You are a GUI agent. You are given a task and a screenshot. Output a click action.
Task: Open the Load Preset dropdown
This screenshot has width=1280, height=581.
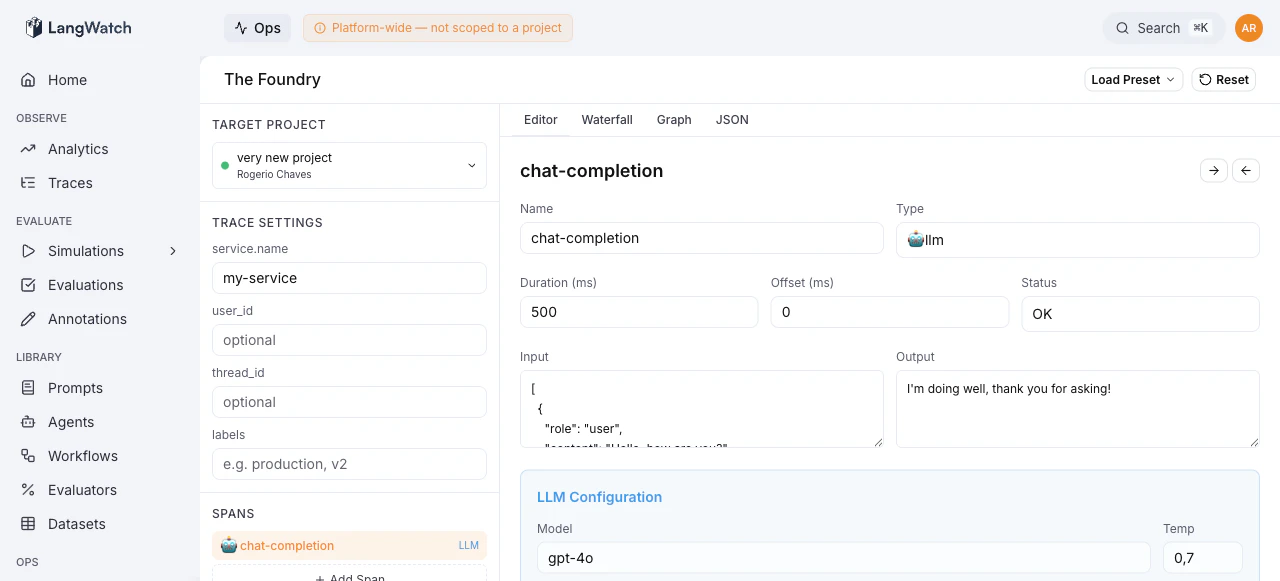tap(1133, 79)
